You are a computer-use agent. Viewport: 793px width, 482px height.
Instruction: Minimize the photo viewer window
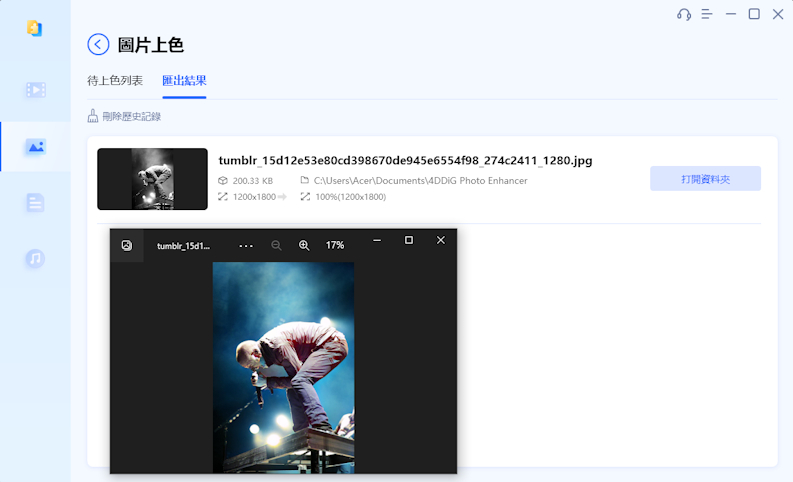[377, 240]
